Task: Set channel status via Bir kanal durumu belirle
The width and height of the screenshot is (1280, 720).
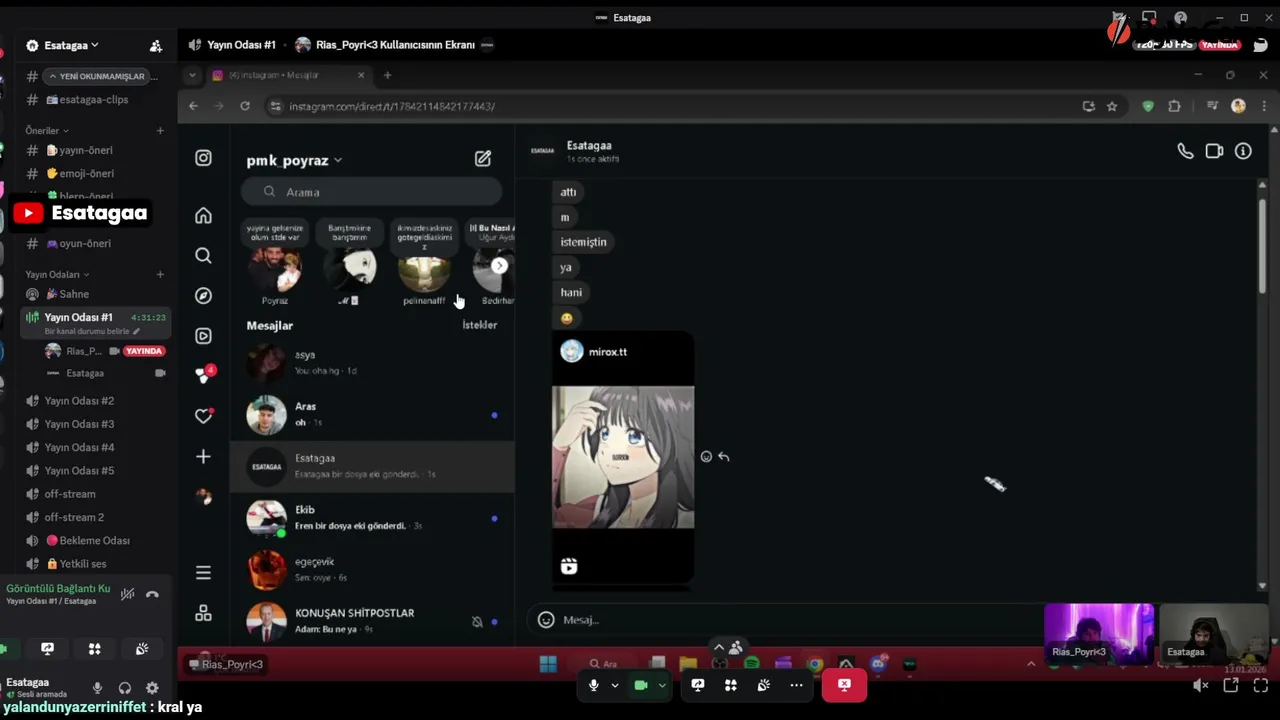Action: point(92,331)
